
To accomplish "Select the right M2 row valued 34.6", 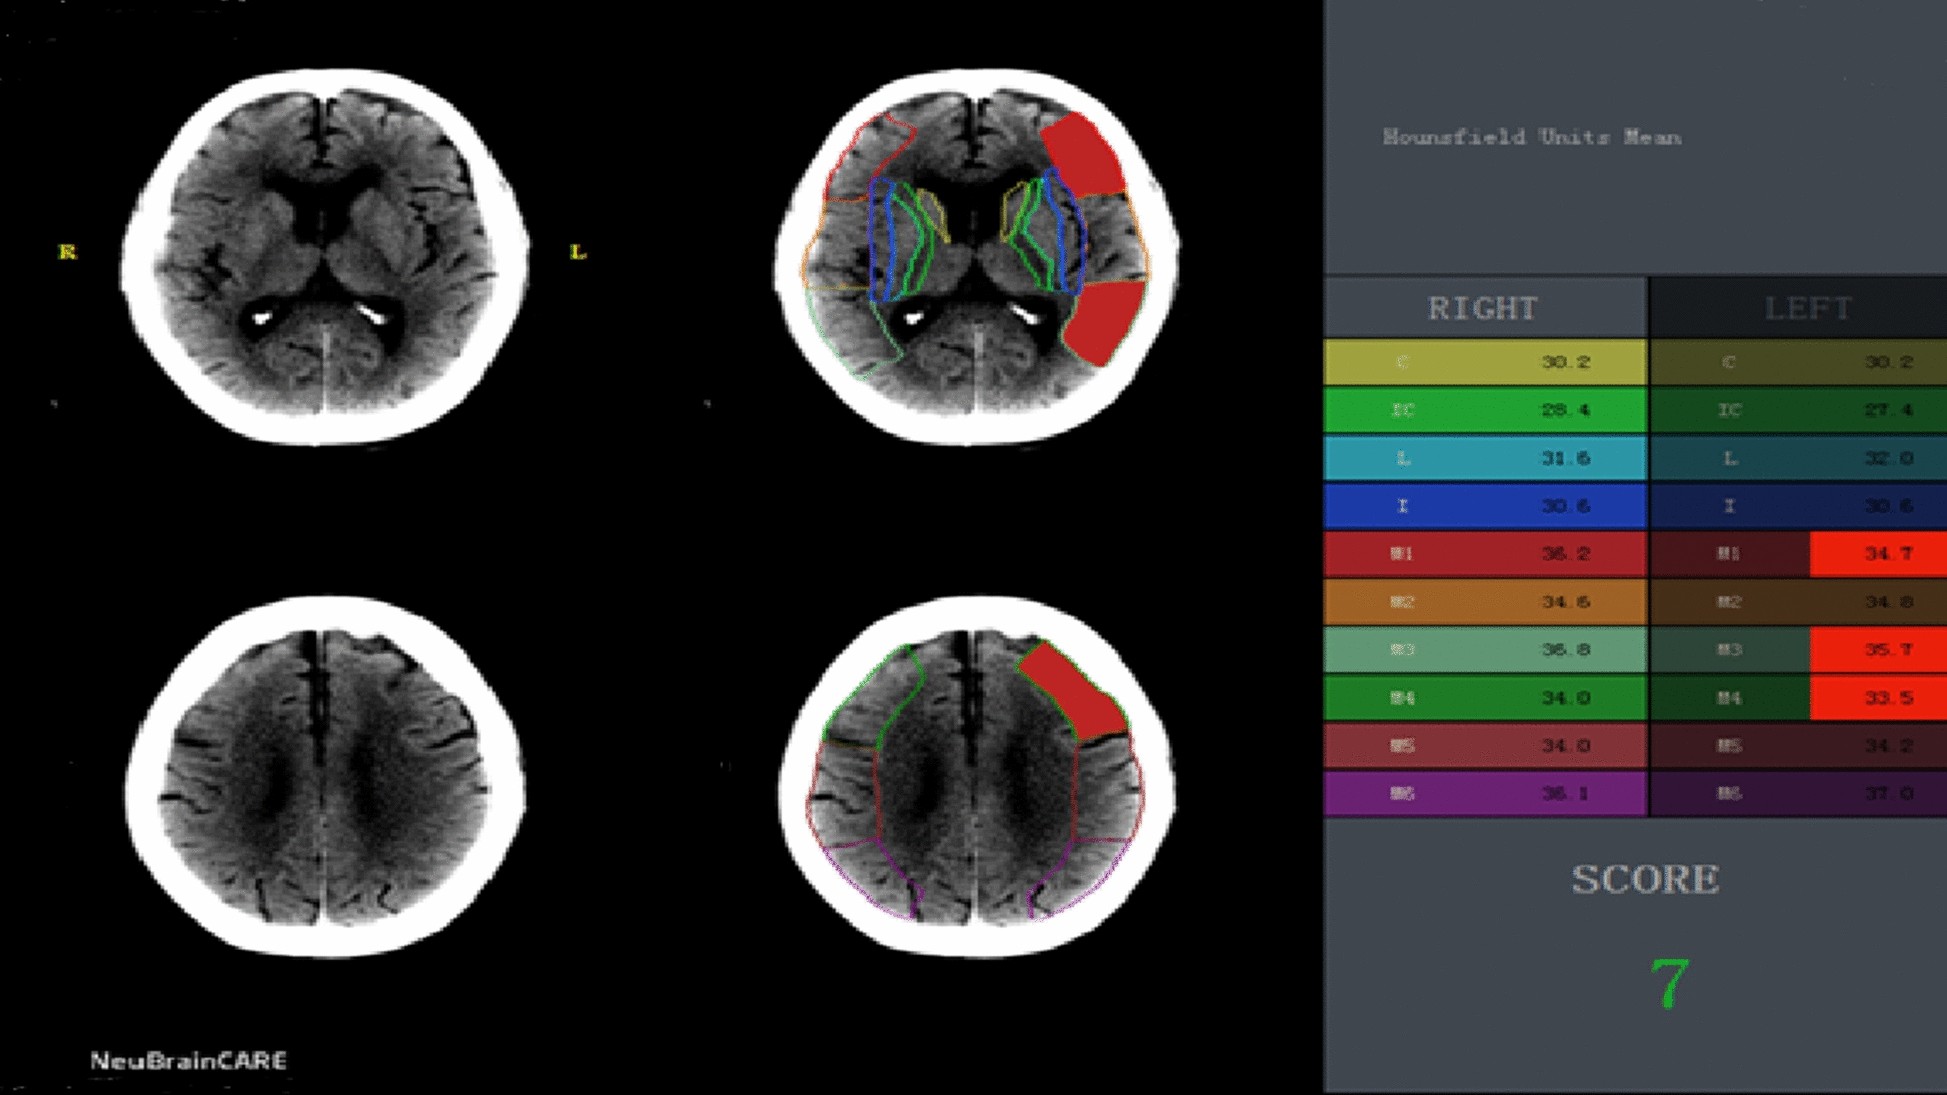I will (x=1485, y=602).
